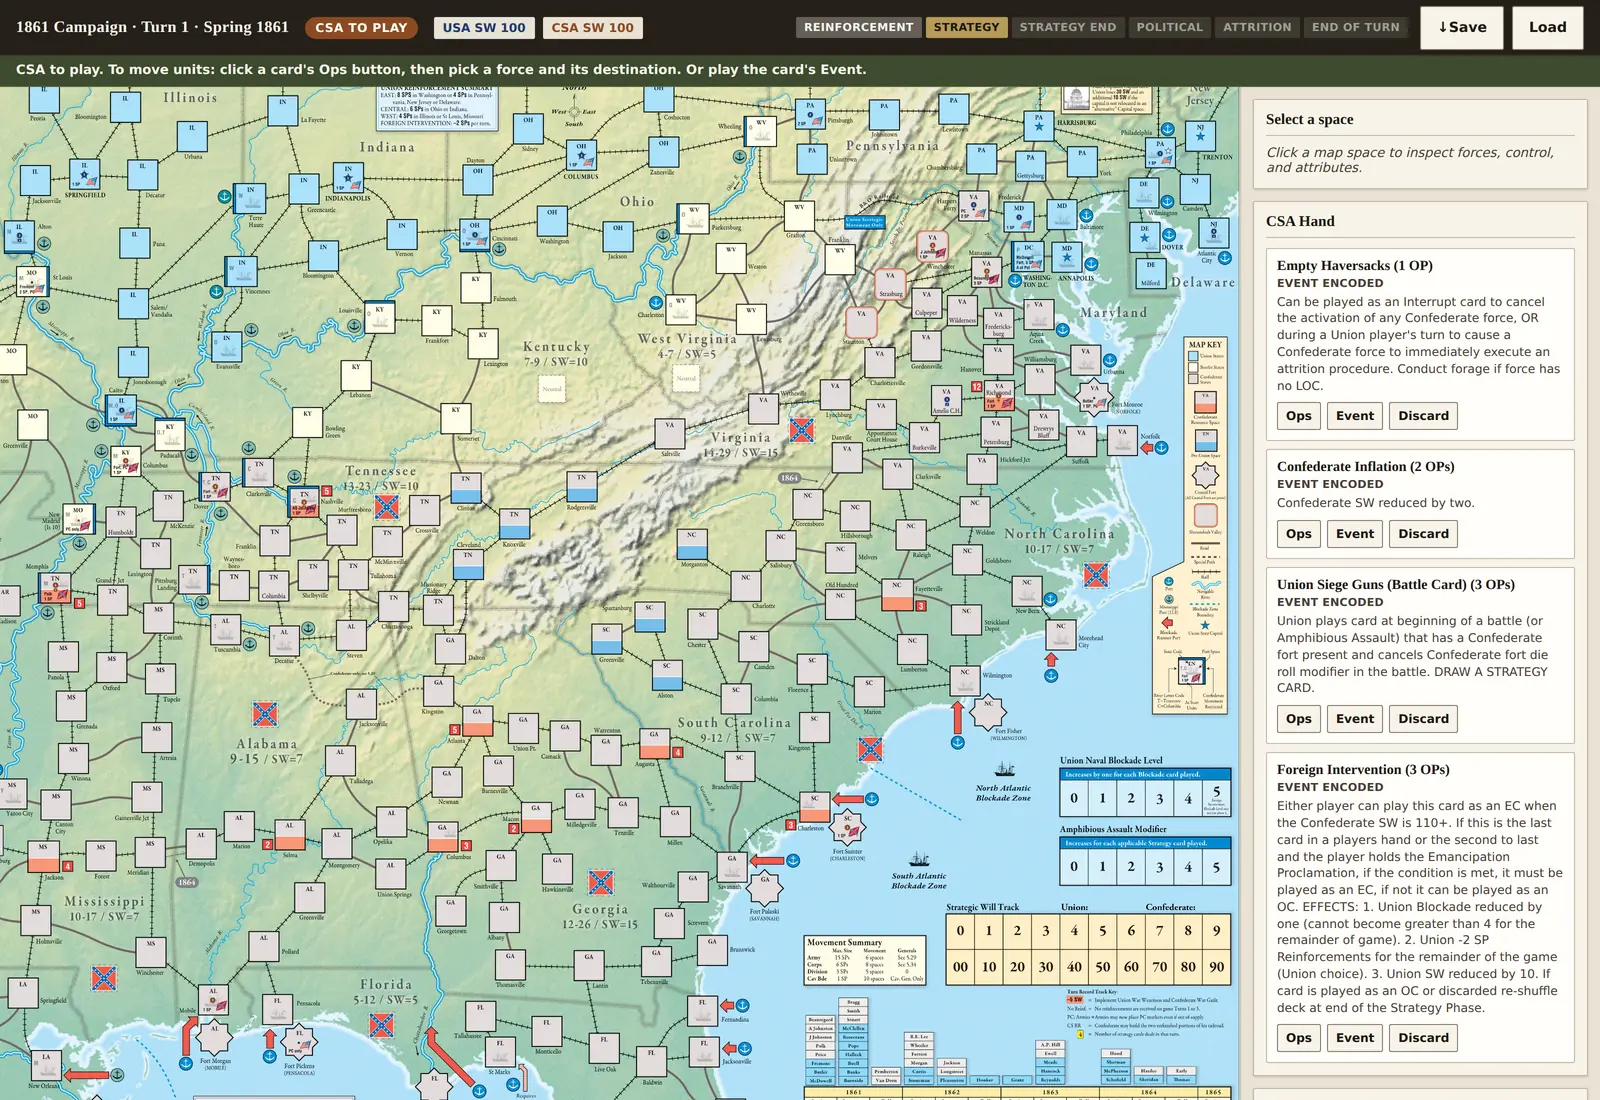Select the Memphis map space
The image size is (1600, 1100).
point(55,588)
